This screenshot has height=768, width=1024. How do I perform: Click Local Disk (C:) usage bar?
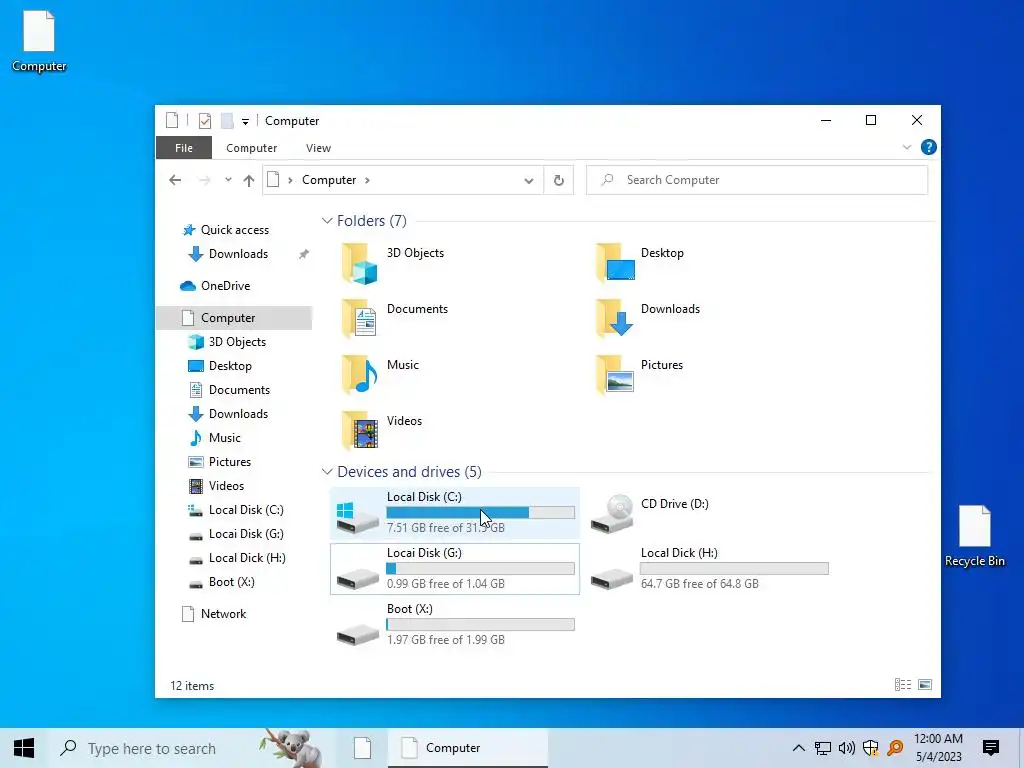481,513
